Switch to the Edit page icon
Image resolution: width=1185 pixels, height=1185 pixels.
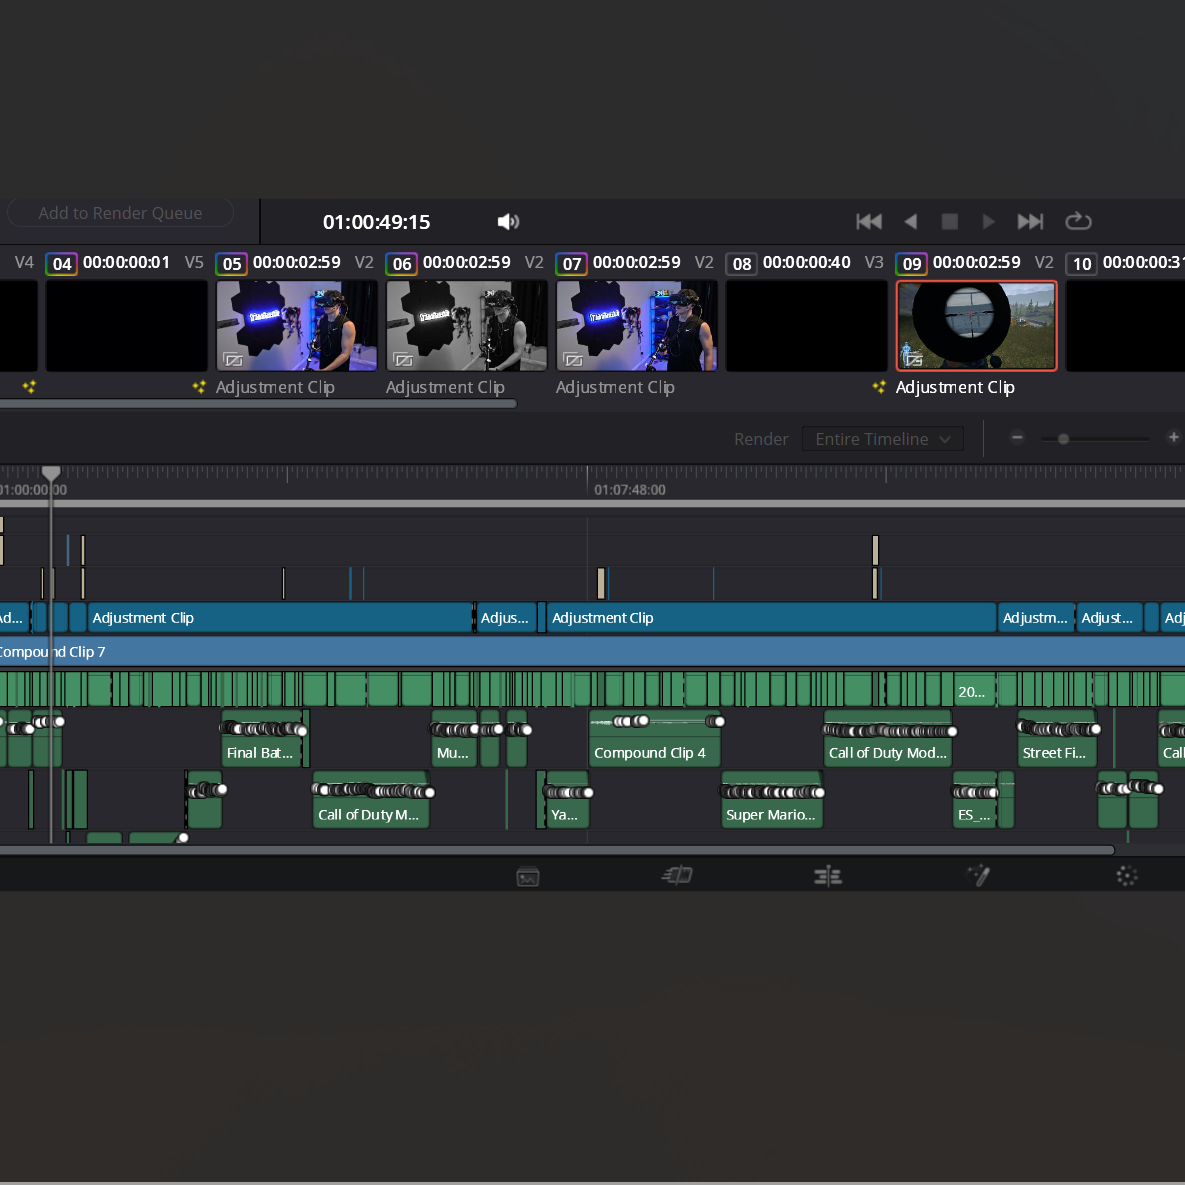828,876
